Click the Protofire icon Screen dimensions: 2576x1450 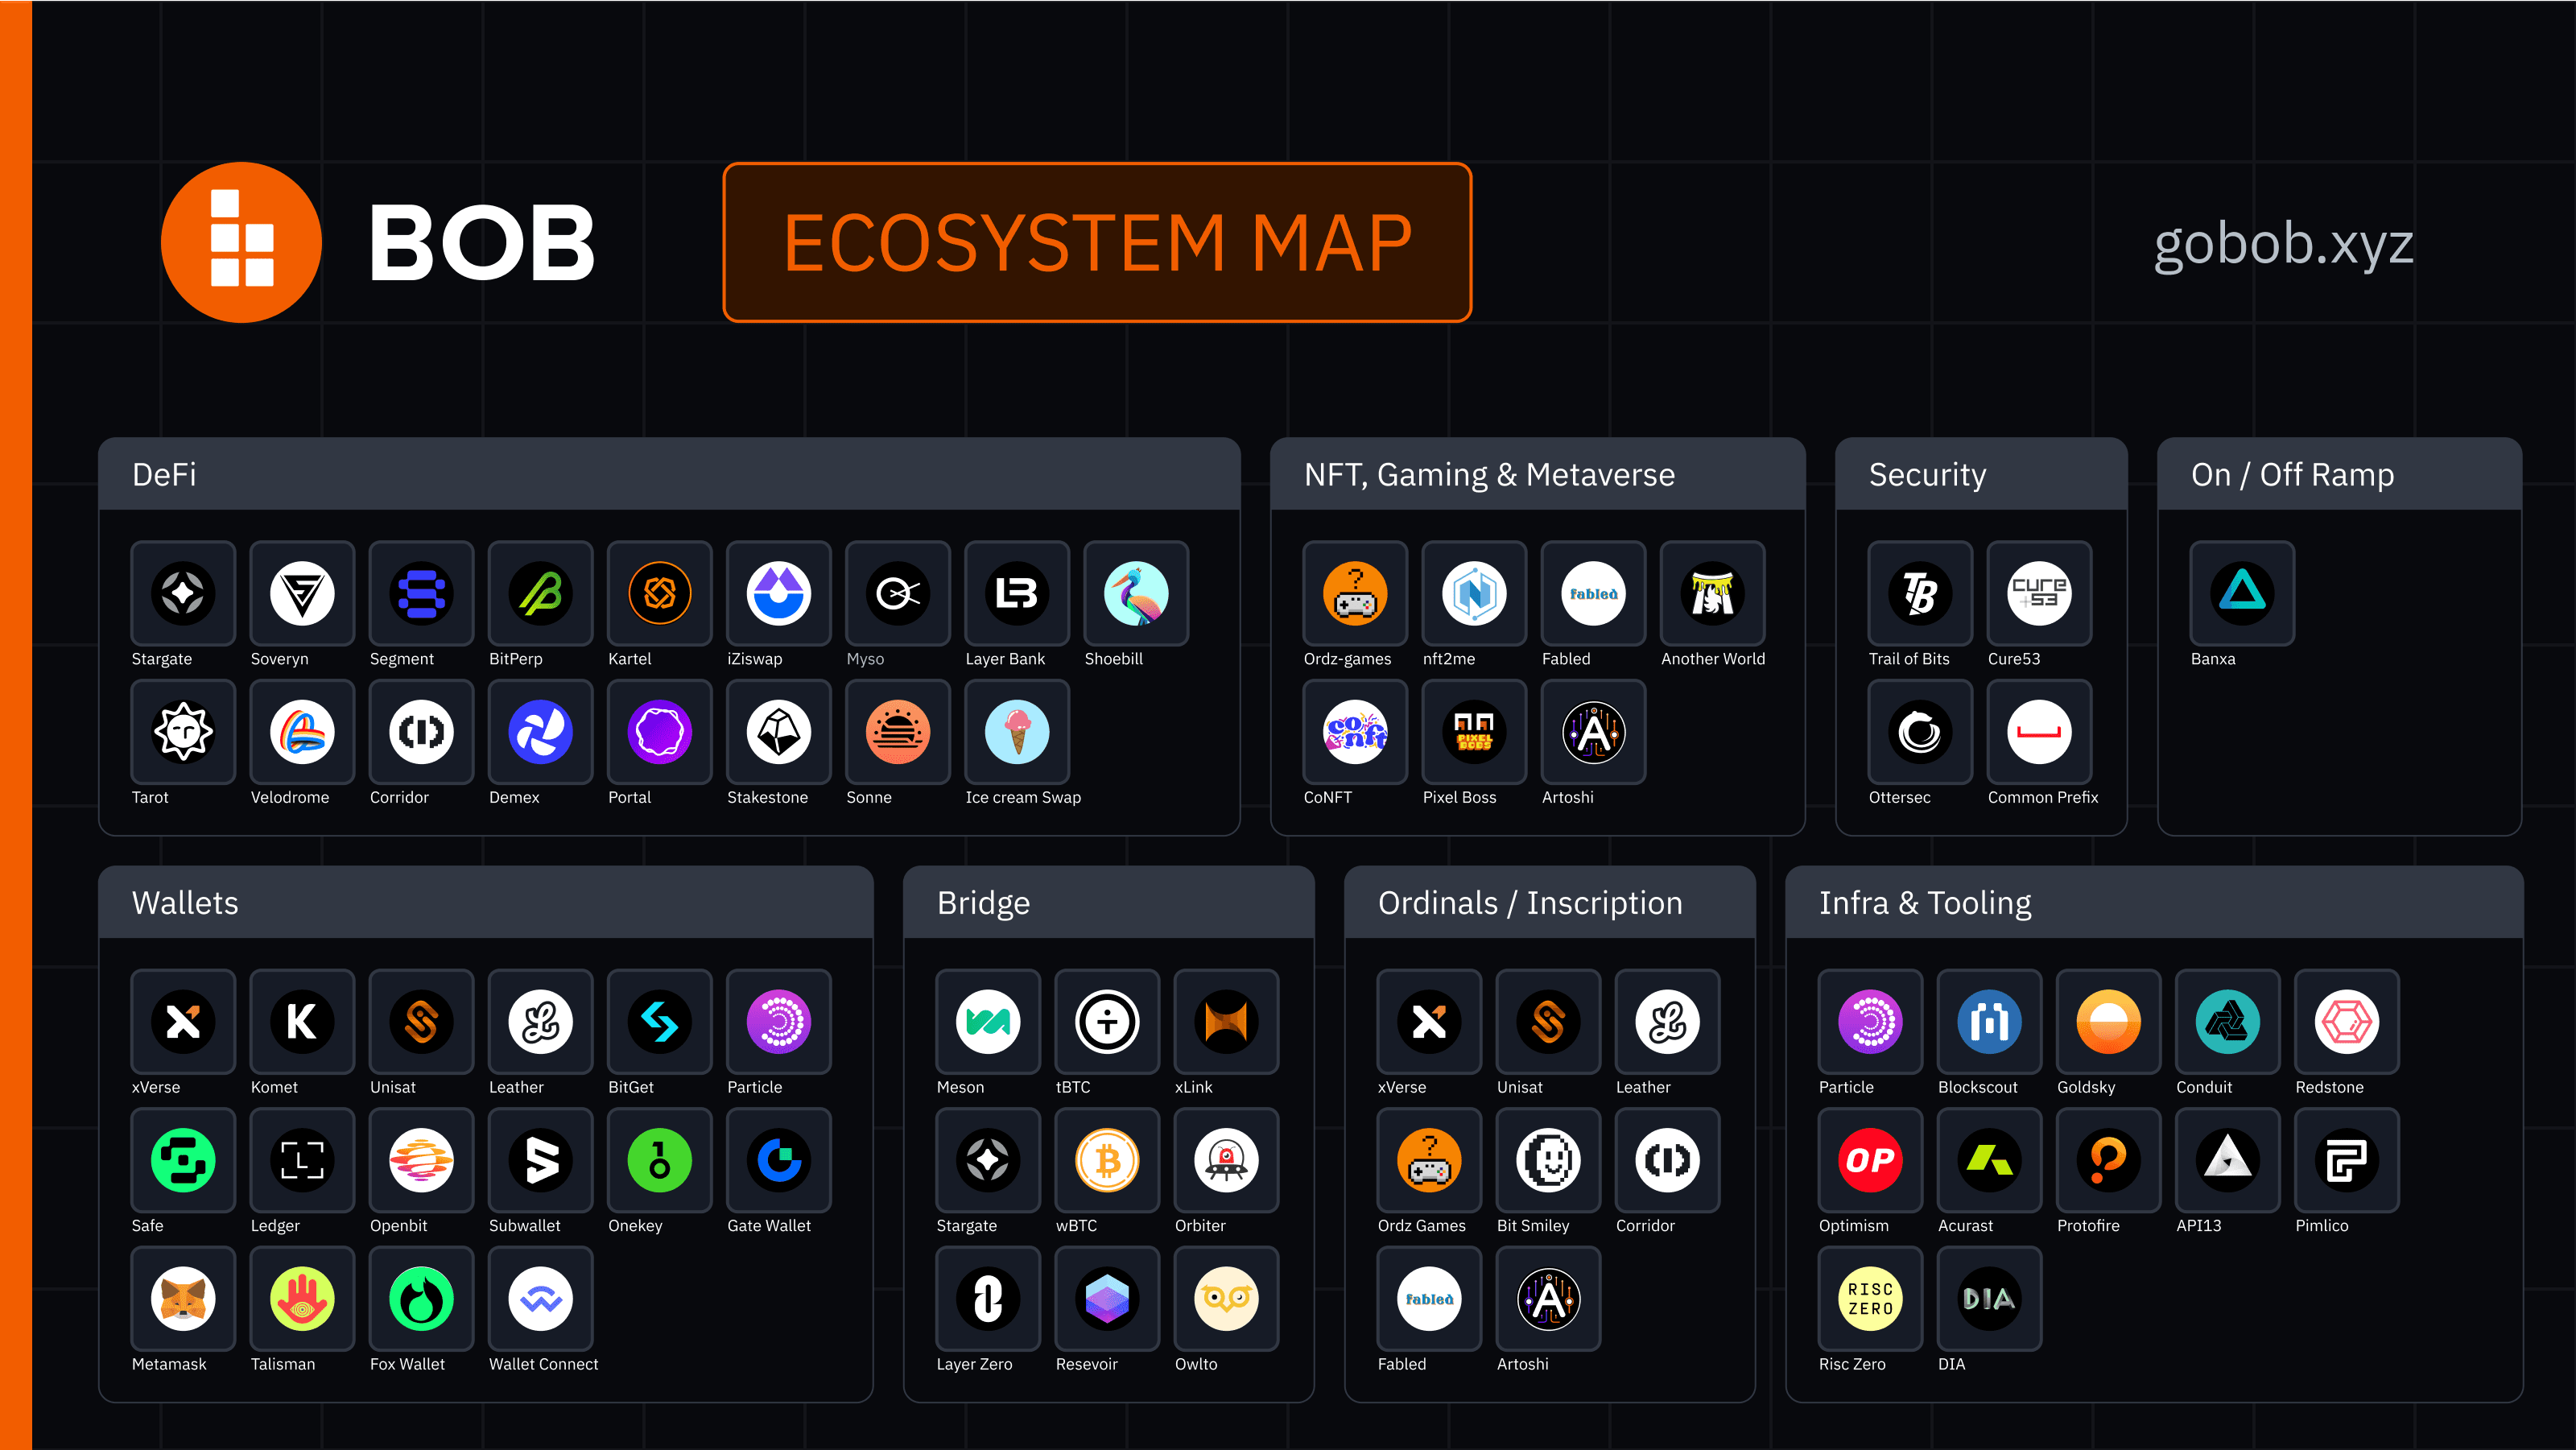[2108, 1160]
